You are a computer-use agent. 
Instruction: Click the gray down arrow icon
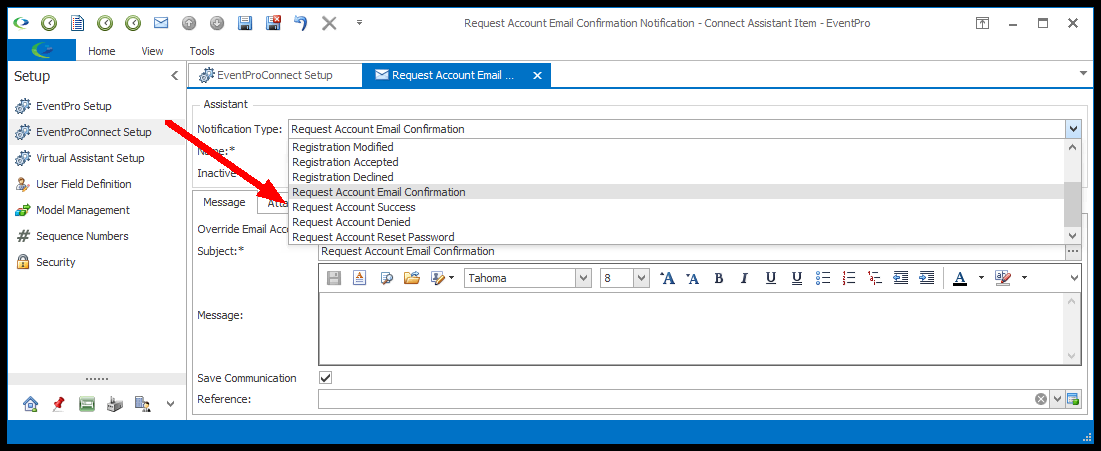(x=217, y=23)
